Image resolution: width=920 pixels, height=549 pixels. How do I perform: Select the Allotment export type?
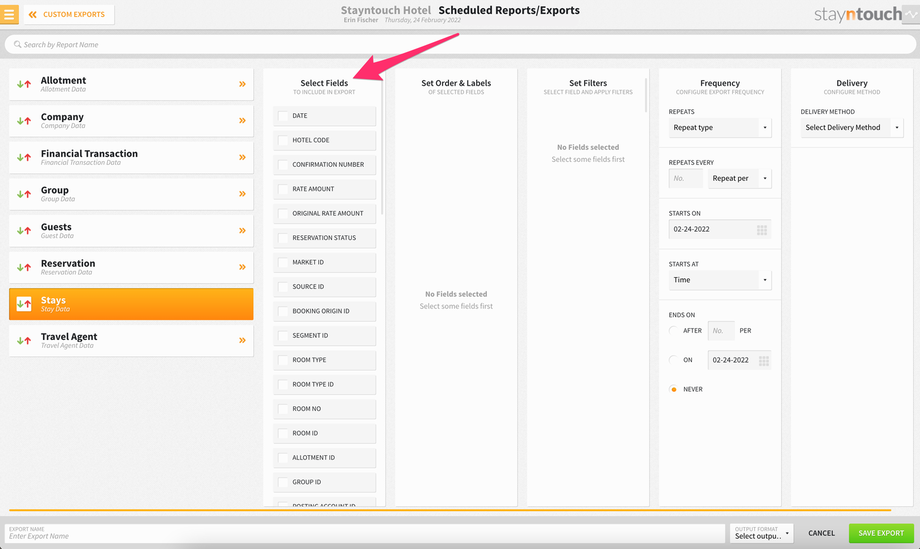131,84
